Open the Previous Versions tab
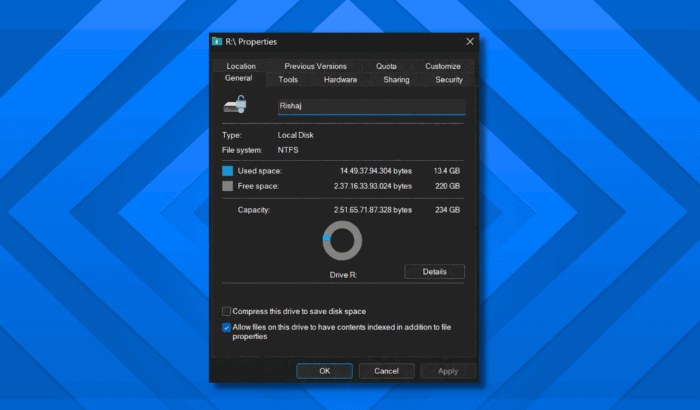 (315, 66)
